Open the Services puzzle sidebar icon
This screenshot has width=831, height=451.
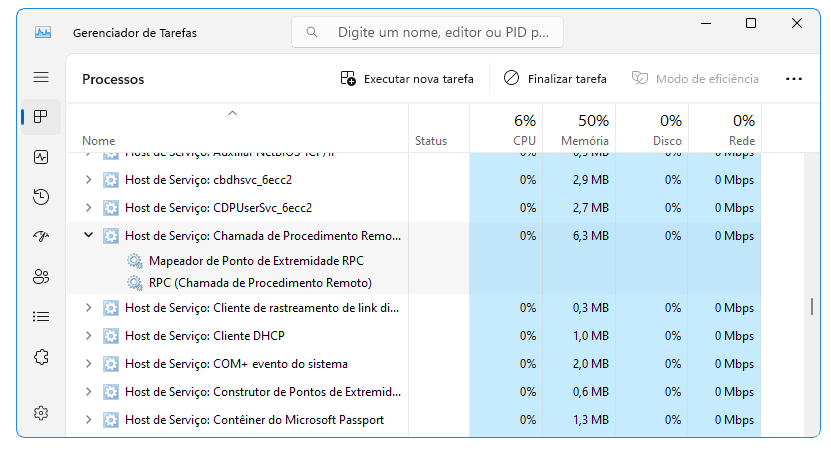(x=41, y=357)
